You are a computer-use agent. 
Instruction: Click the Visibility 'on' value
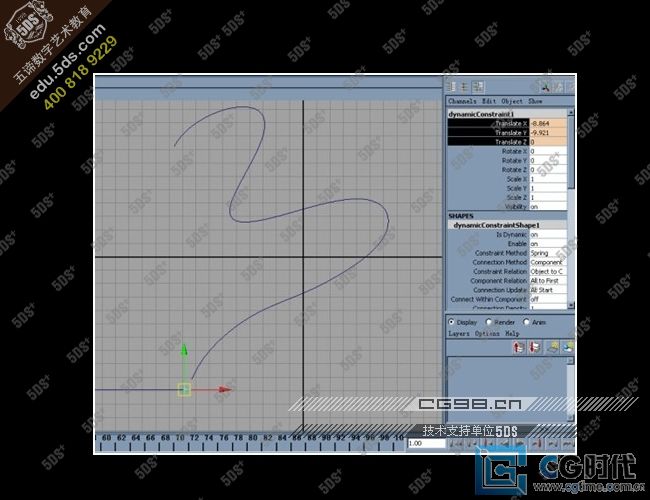coord(548,206)
